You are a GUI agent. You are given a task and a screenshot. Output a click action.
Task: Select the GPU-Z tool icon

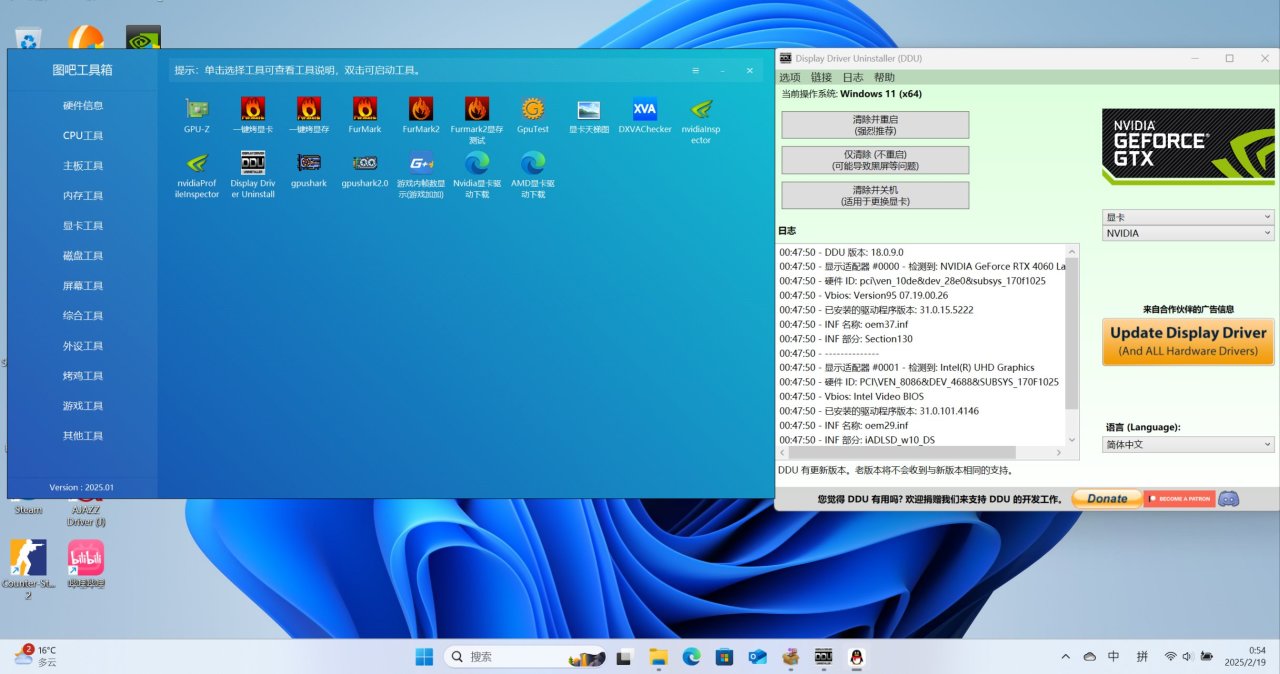click(196, 109)
